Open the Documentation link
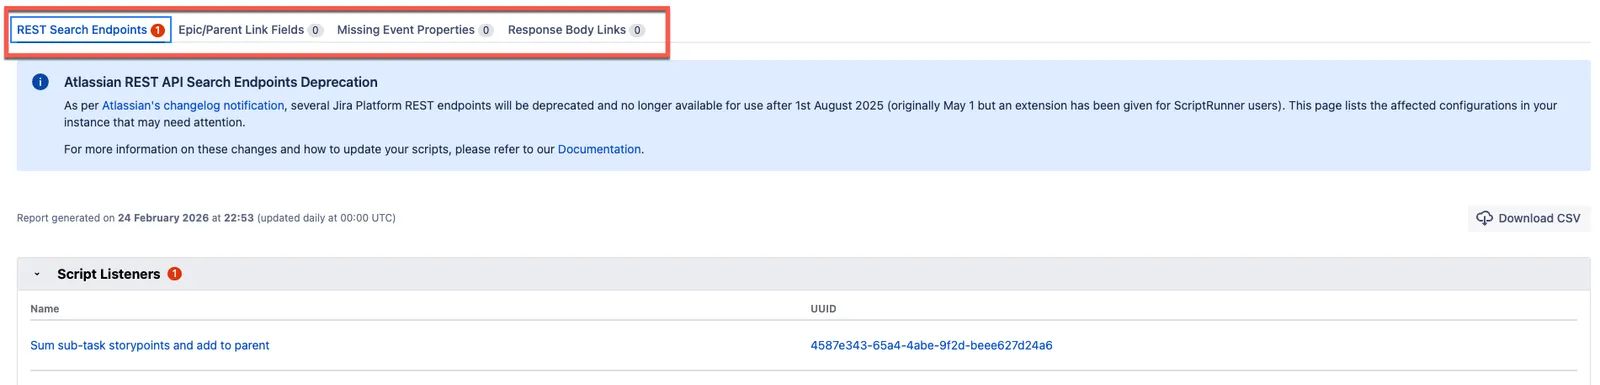The image size is (1600, 385). pyautogui.click(x=599, y=149)
